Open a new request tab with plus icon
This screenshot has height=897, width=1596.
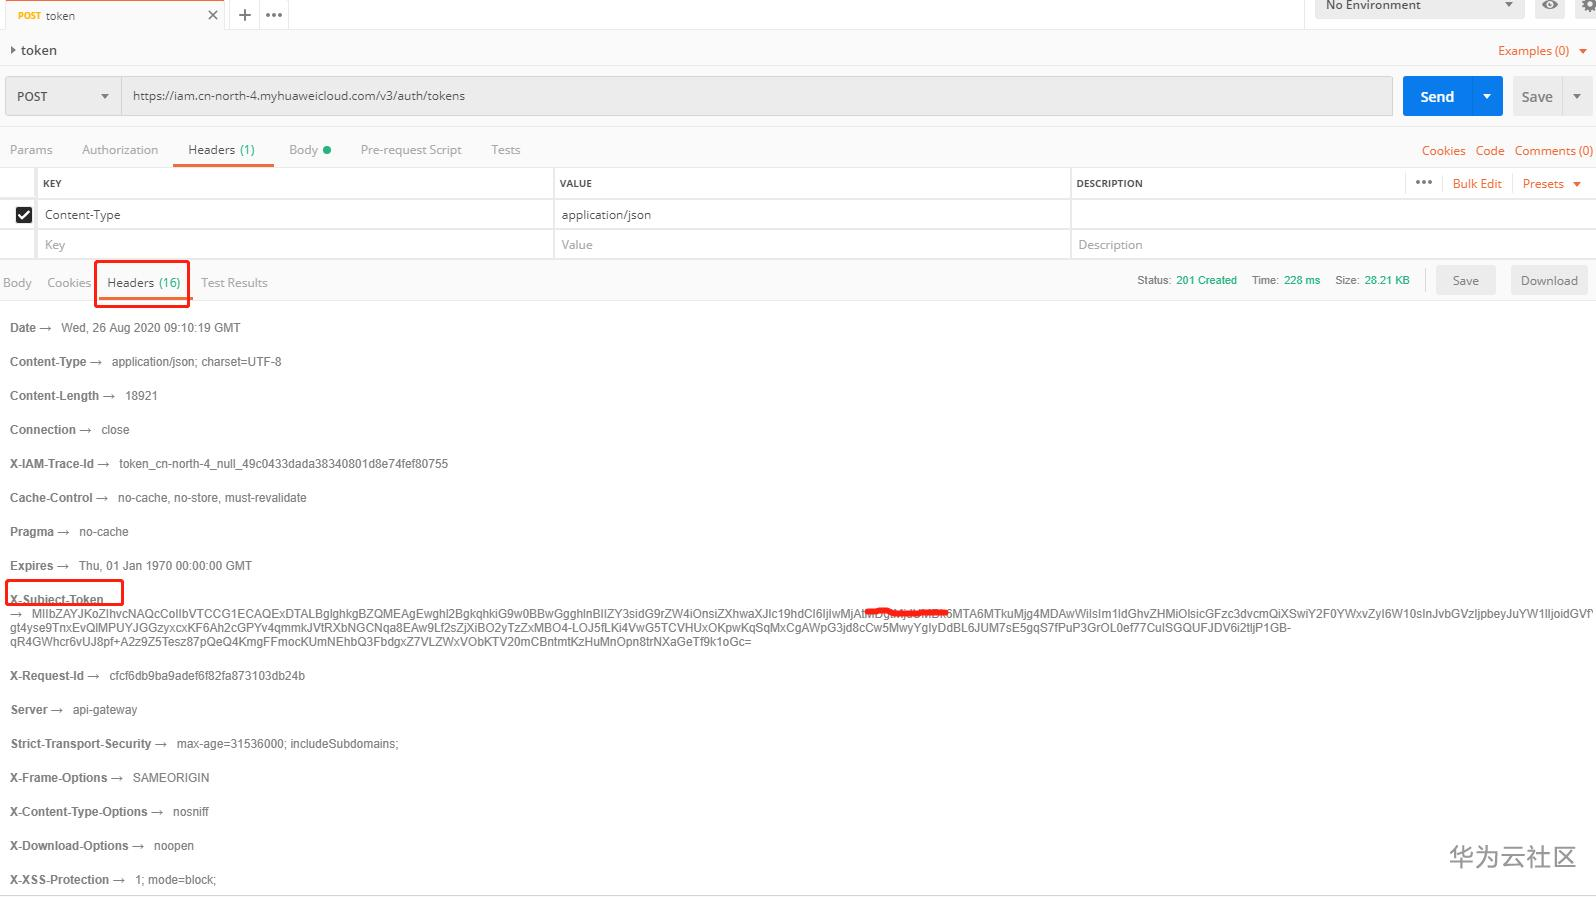click(x=245, y=15)
